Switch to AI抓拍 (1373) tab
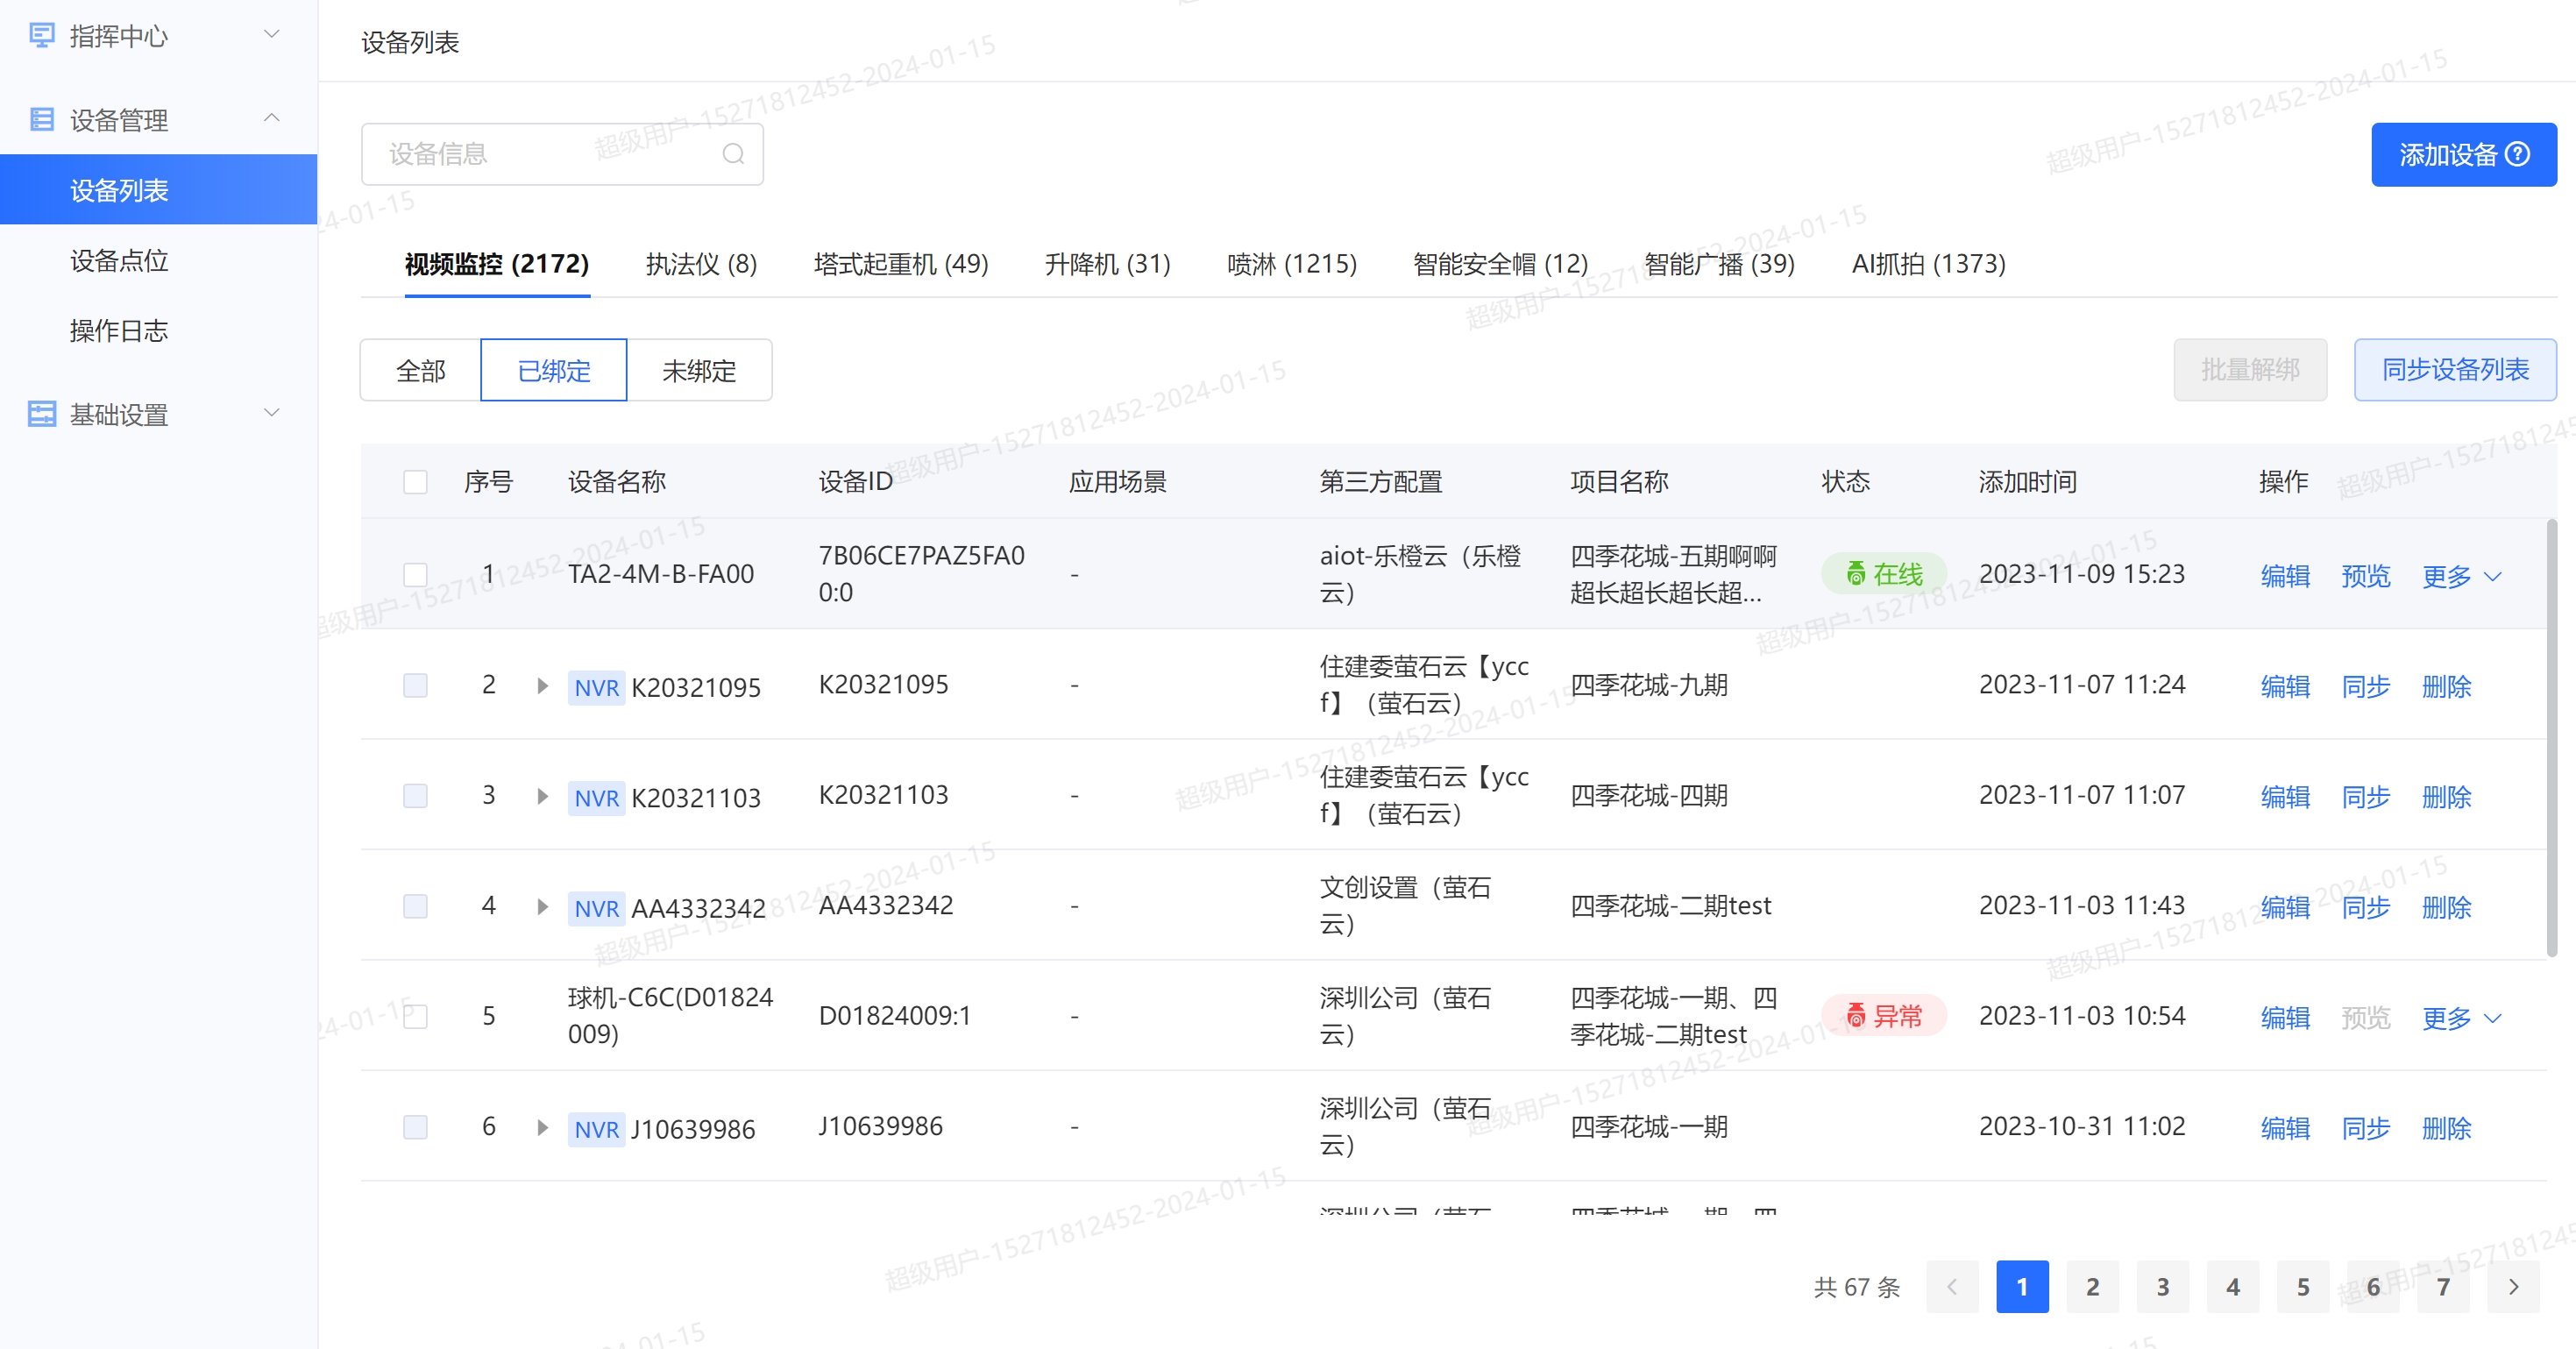The image size is (2576, 1349). [1928, 264]
